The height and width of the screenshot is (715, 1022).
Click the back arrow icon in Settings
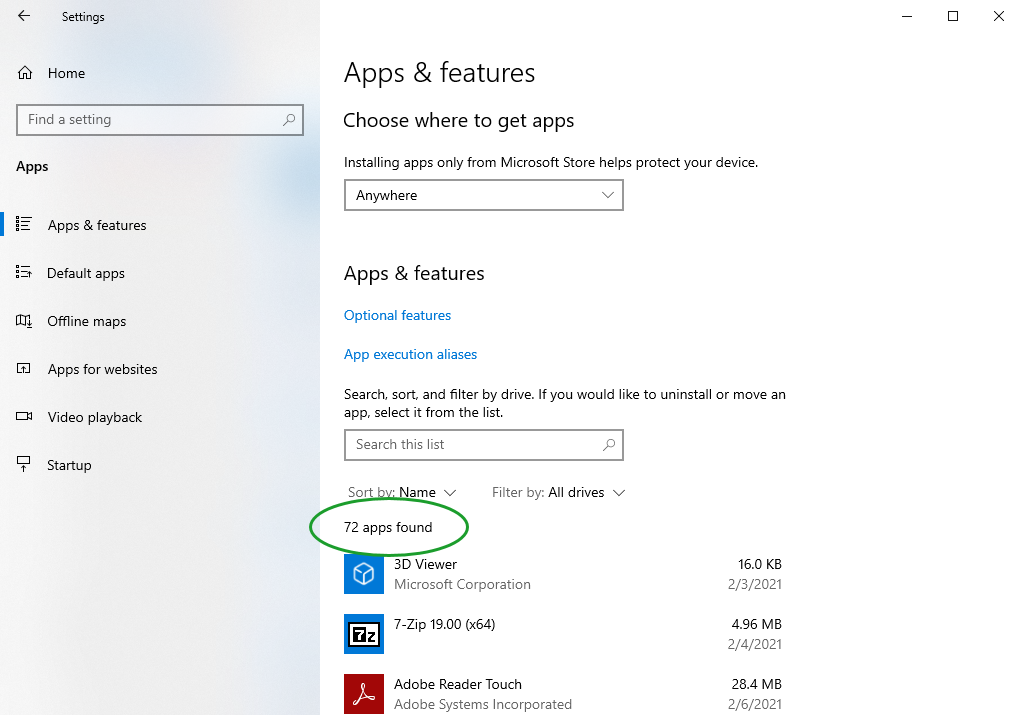[x=24, y=16]
